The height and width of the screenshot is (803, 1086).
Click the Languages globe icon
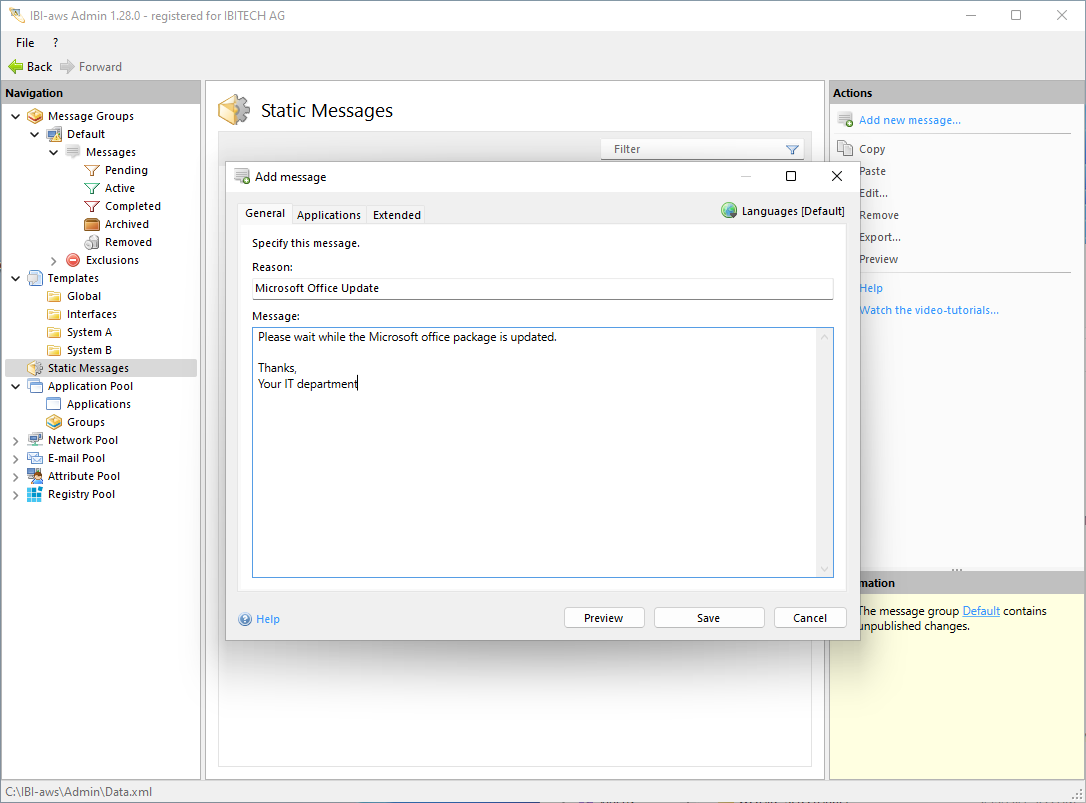pos(729,211)
